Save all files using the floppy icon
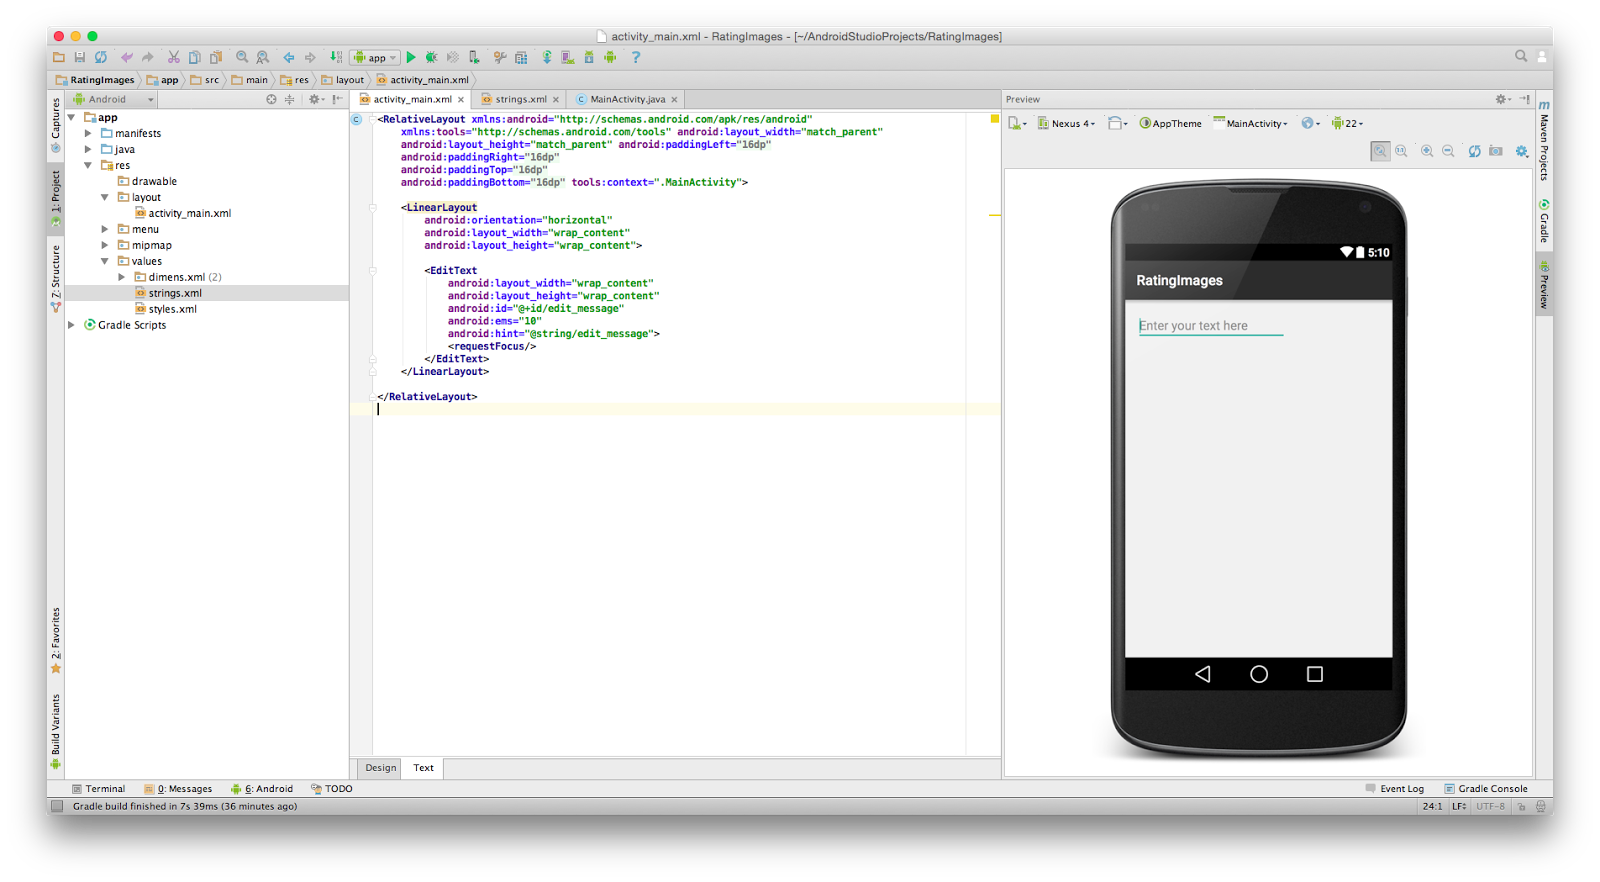This screenshot has height=882, width=1600. [80, 57]
